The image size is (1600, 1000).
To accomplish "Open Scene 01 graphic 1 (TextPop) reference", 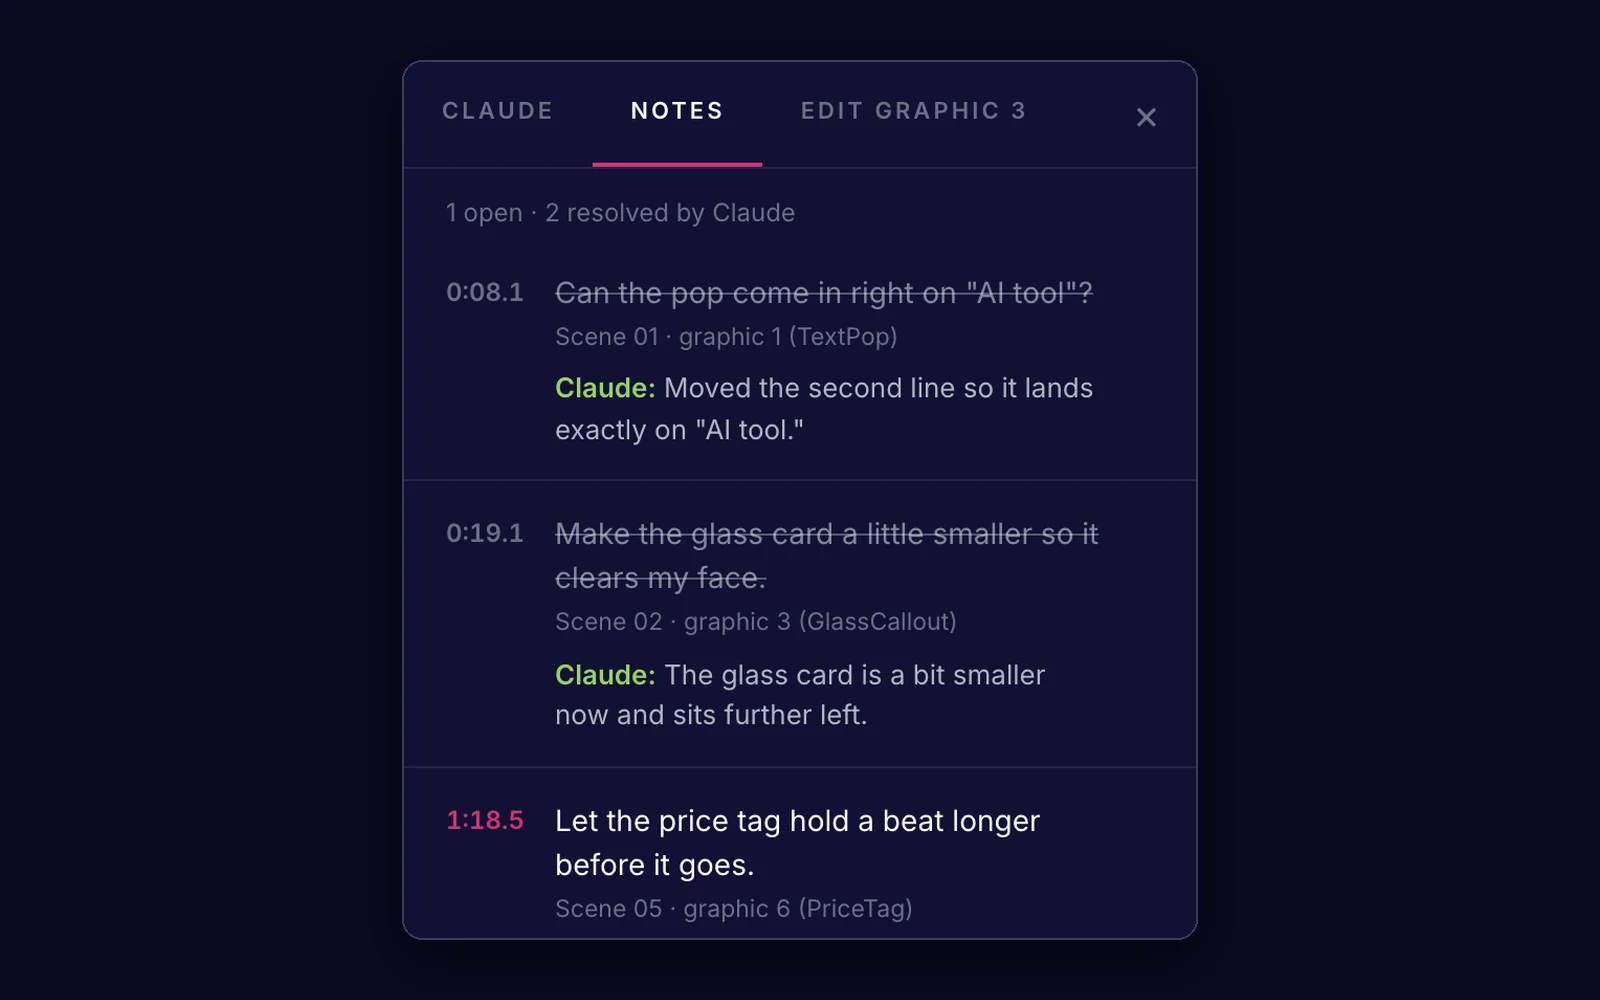I will pyautogui.click(x=726, y=337).
